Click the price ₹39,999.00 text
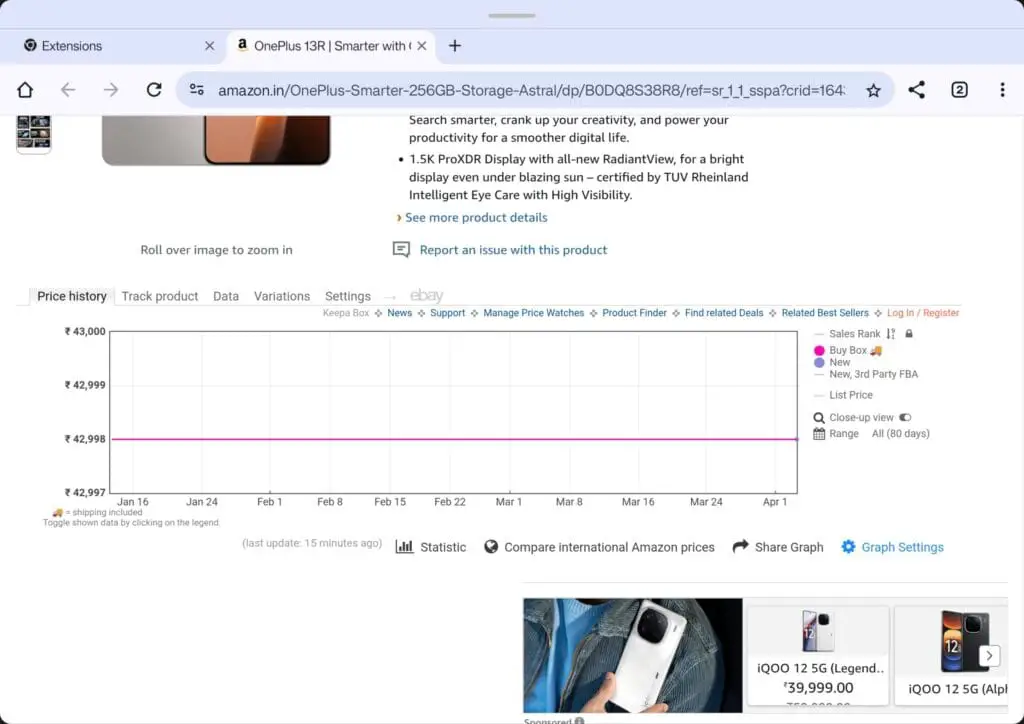 tap(818, 687)
